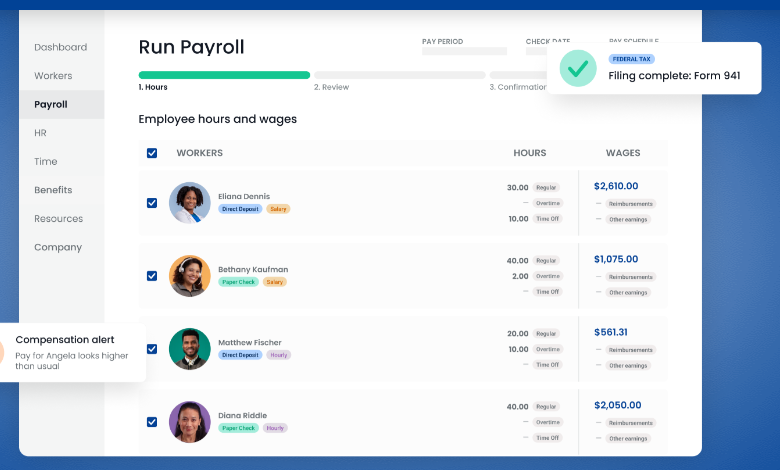
Task: Open the HR section
Action: [40, 133]
